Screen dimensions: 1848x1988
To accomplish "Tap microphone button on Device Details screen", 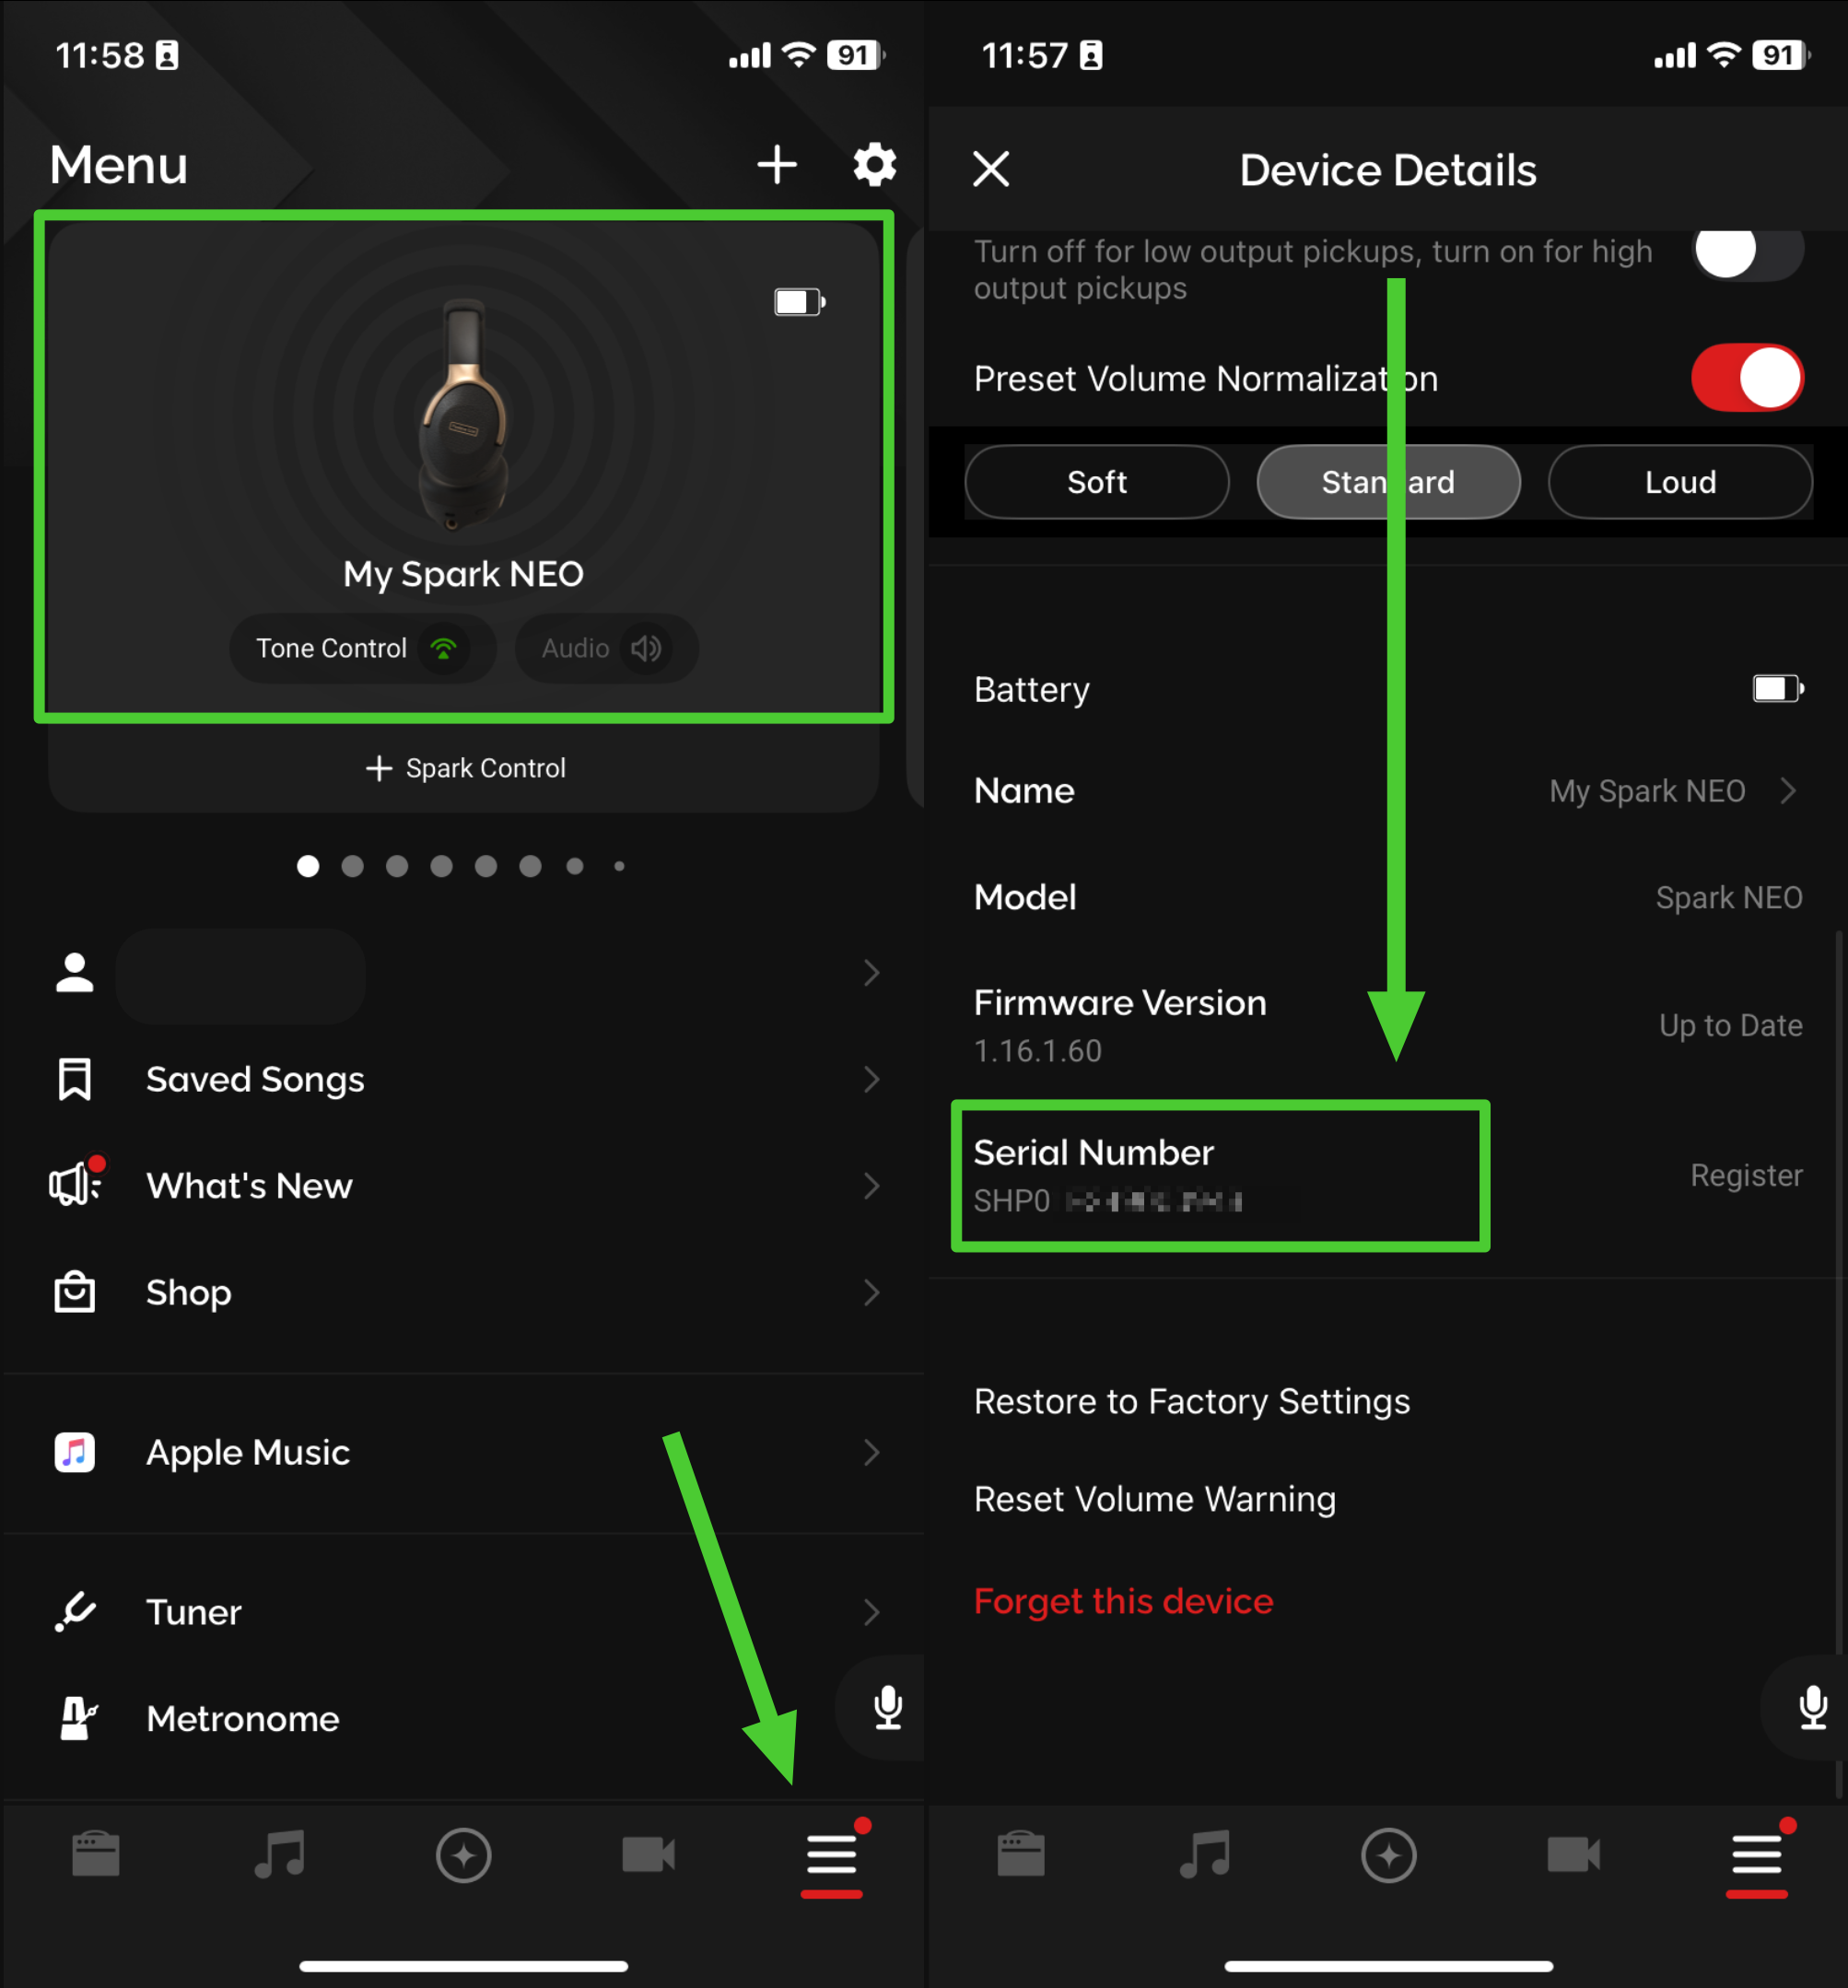I will (1811, 1707).
